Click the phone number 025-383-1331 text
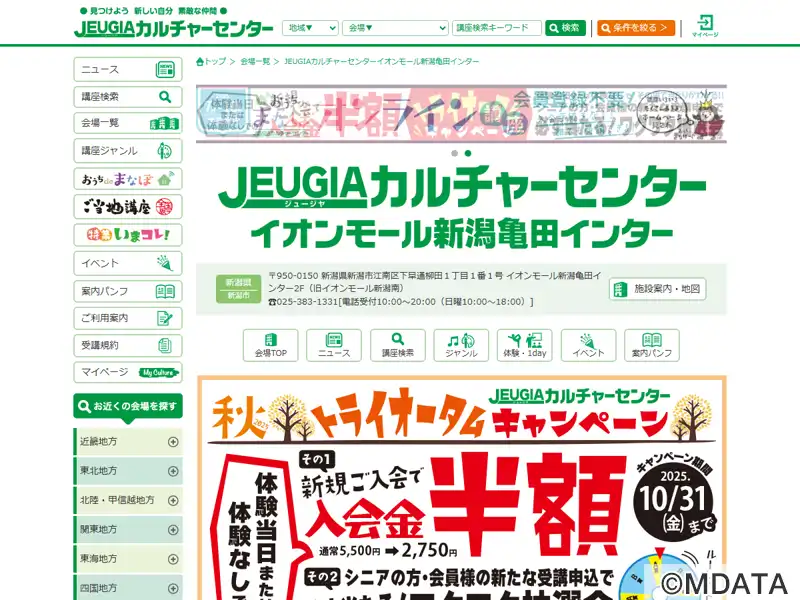The image size is (800, 600). (x=307, y=302)
